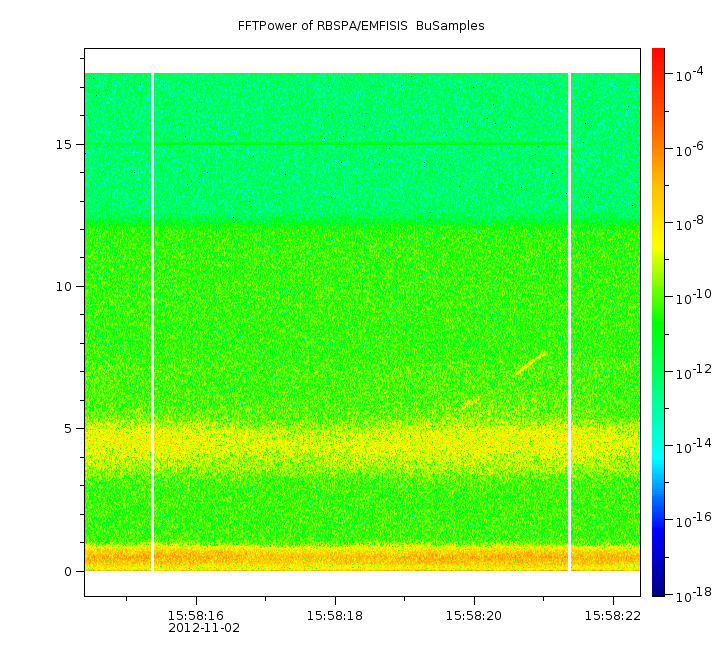Click the time label 15:58:20
The width and height of the screenshot is (724, 656).
474,616
